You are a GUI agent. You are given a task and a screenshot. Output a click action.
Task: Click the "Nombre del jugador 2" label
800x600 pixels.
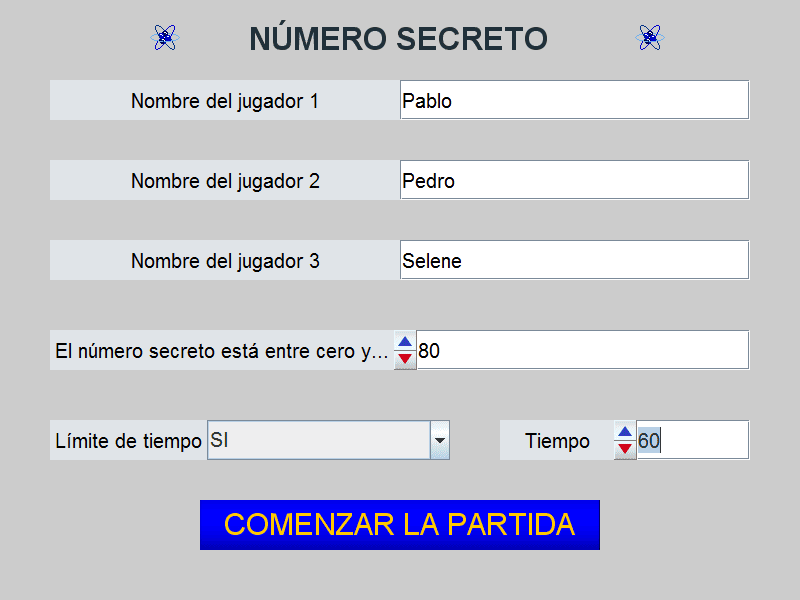tap(225, 181)
